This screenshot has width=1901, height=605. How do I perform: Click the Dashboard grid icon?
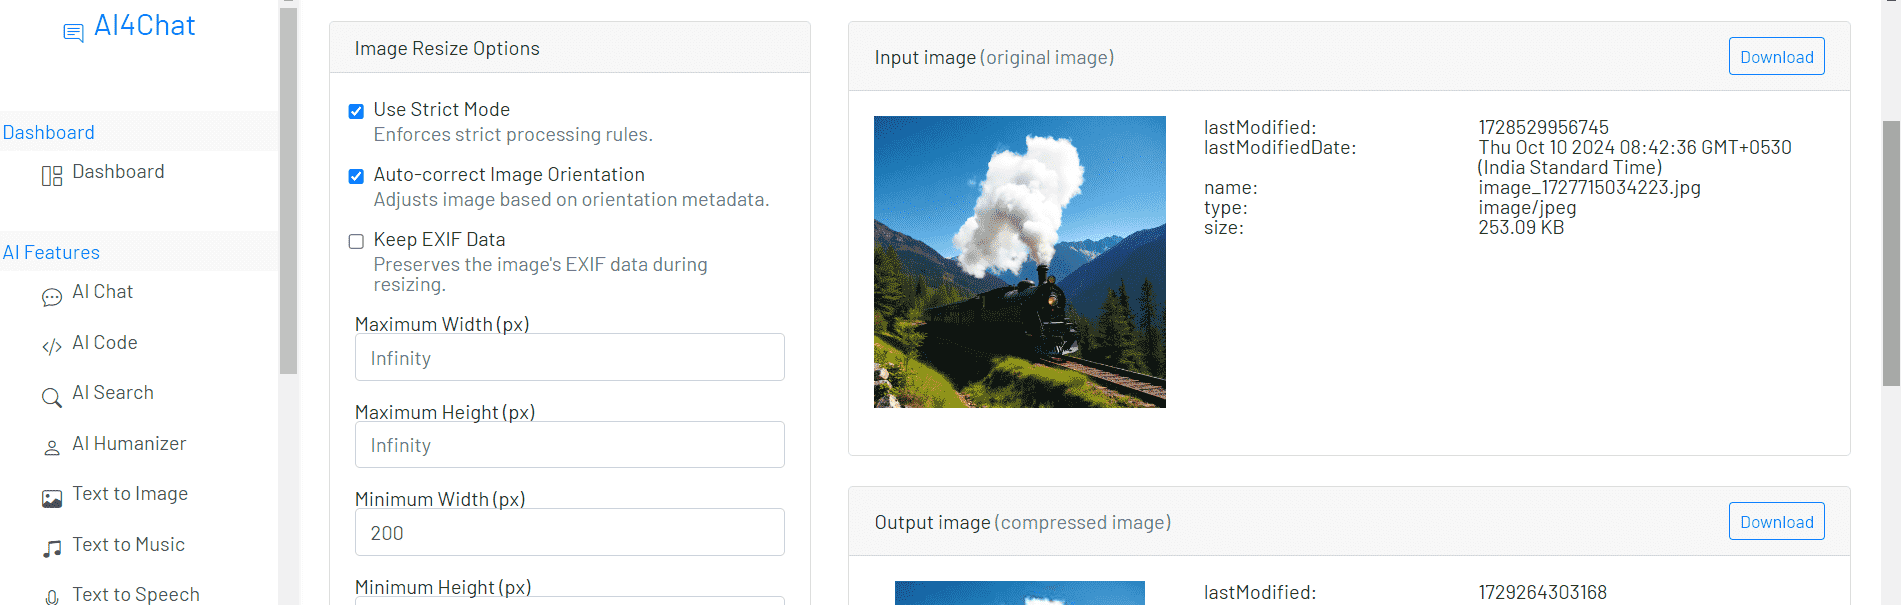tap(52, 177)
